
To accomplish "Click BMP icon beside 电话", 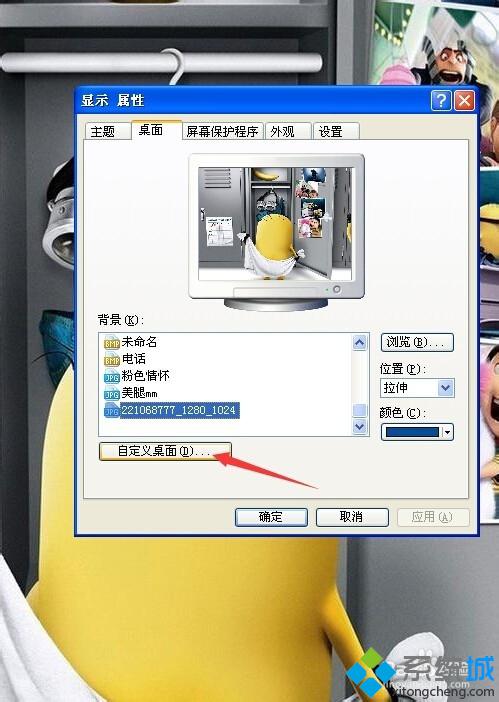I will (111, 360).
